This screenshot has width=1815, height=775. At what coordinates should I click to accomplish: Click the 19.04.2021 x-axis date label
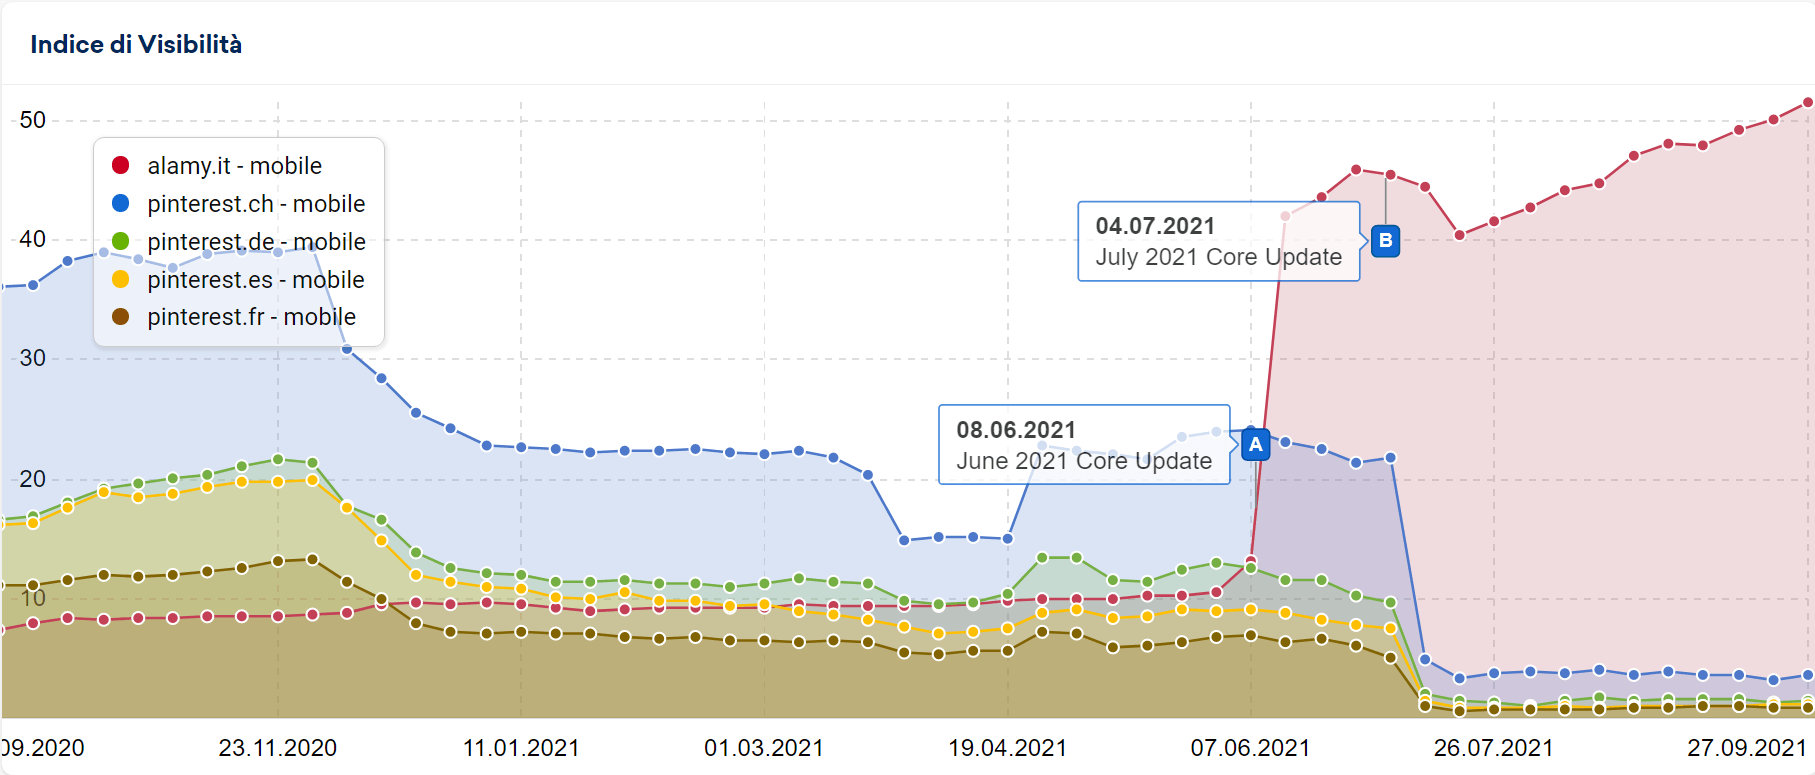click(x=1007, y=748)
